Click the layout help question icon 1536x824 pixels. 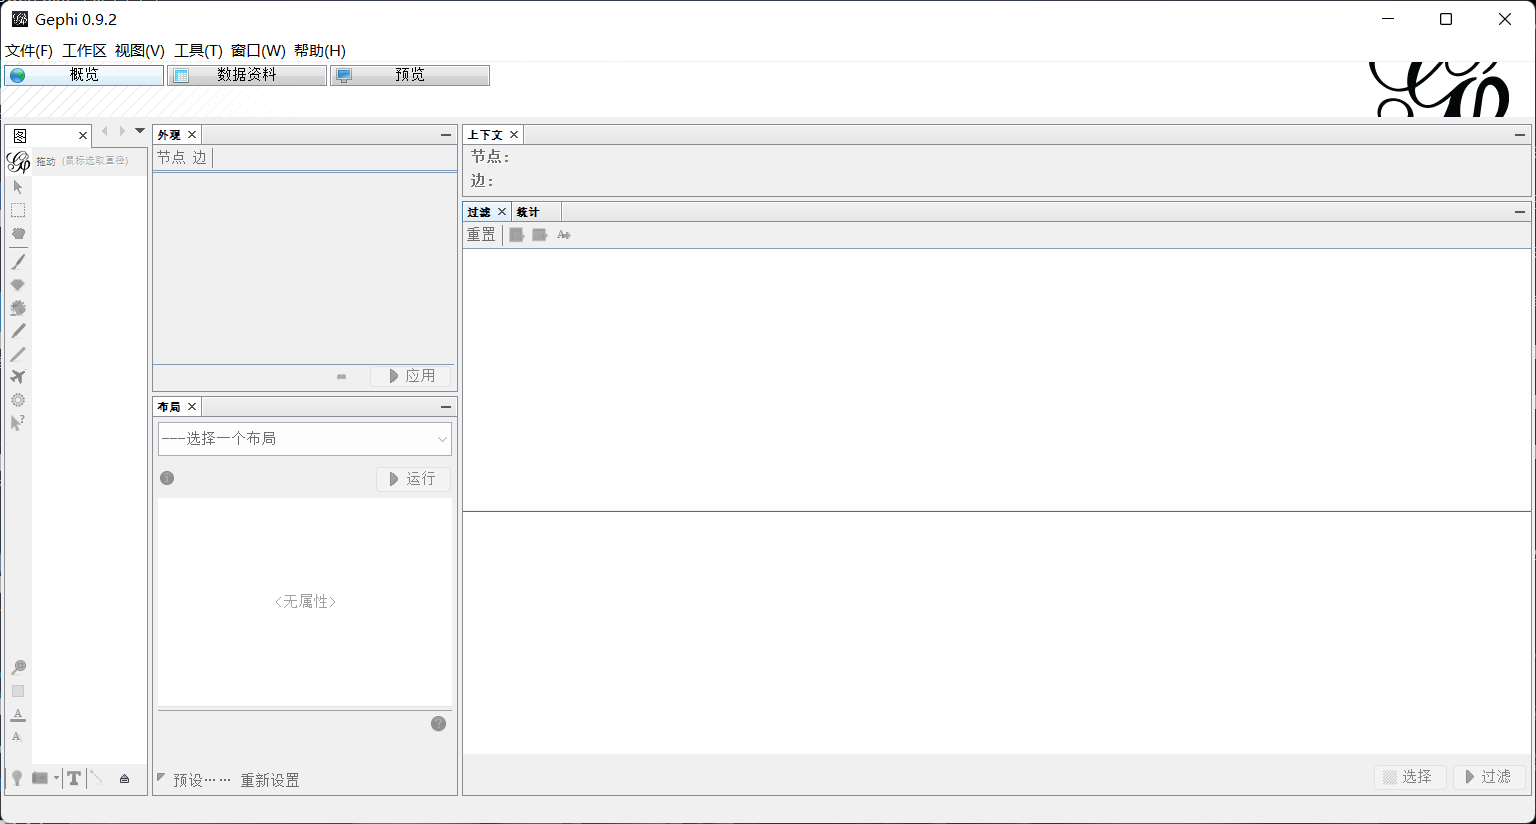(438, 724)
